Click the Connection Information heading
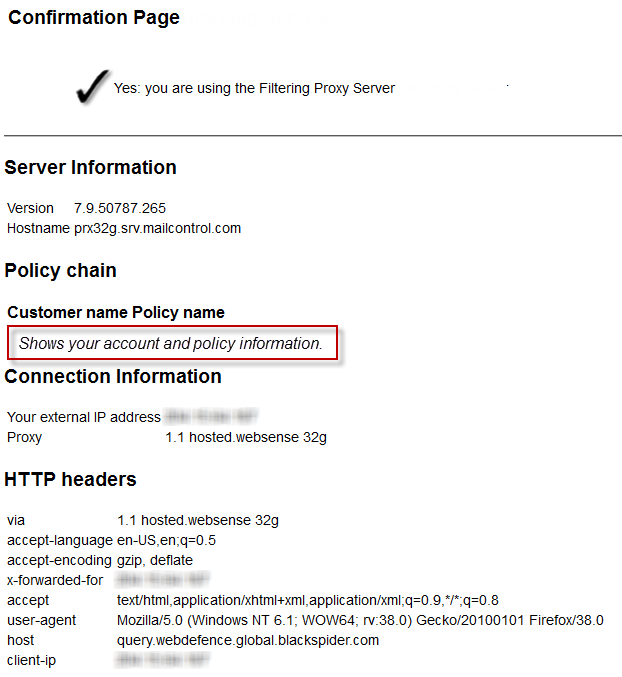Screen dimensions: 622x677 click(x=113, y=376)
